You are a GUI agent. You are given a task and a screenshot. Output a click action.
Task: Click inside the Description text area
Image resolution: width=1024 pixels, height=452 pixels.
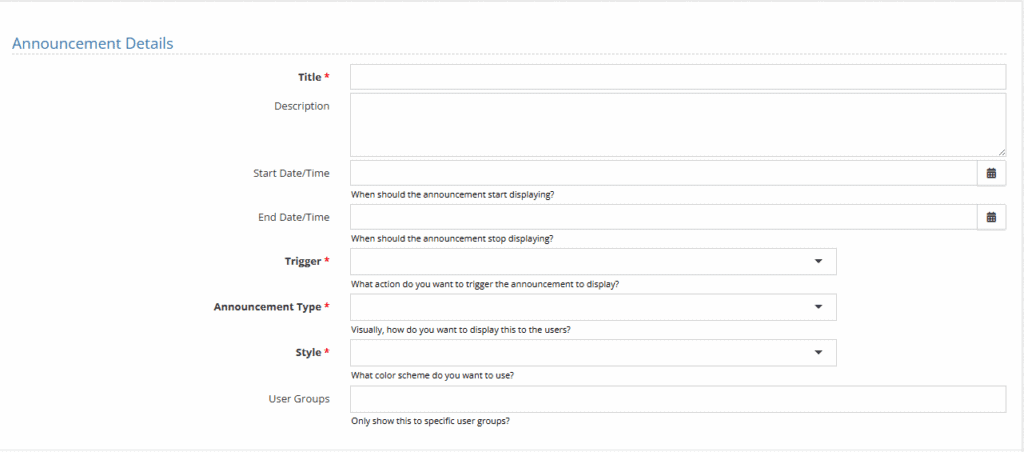pos(678,125)
